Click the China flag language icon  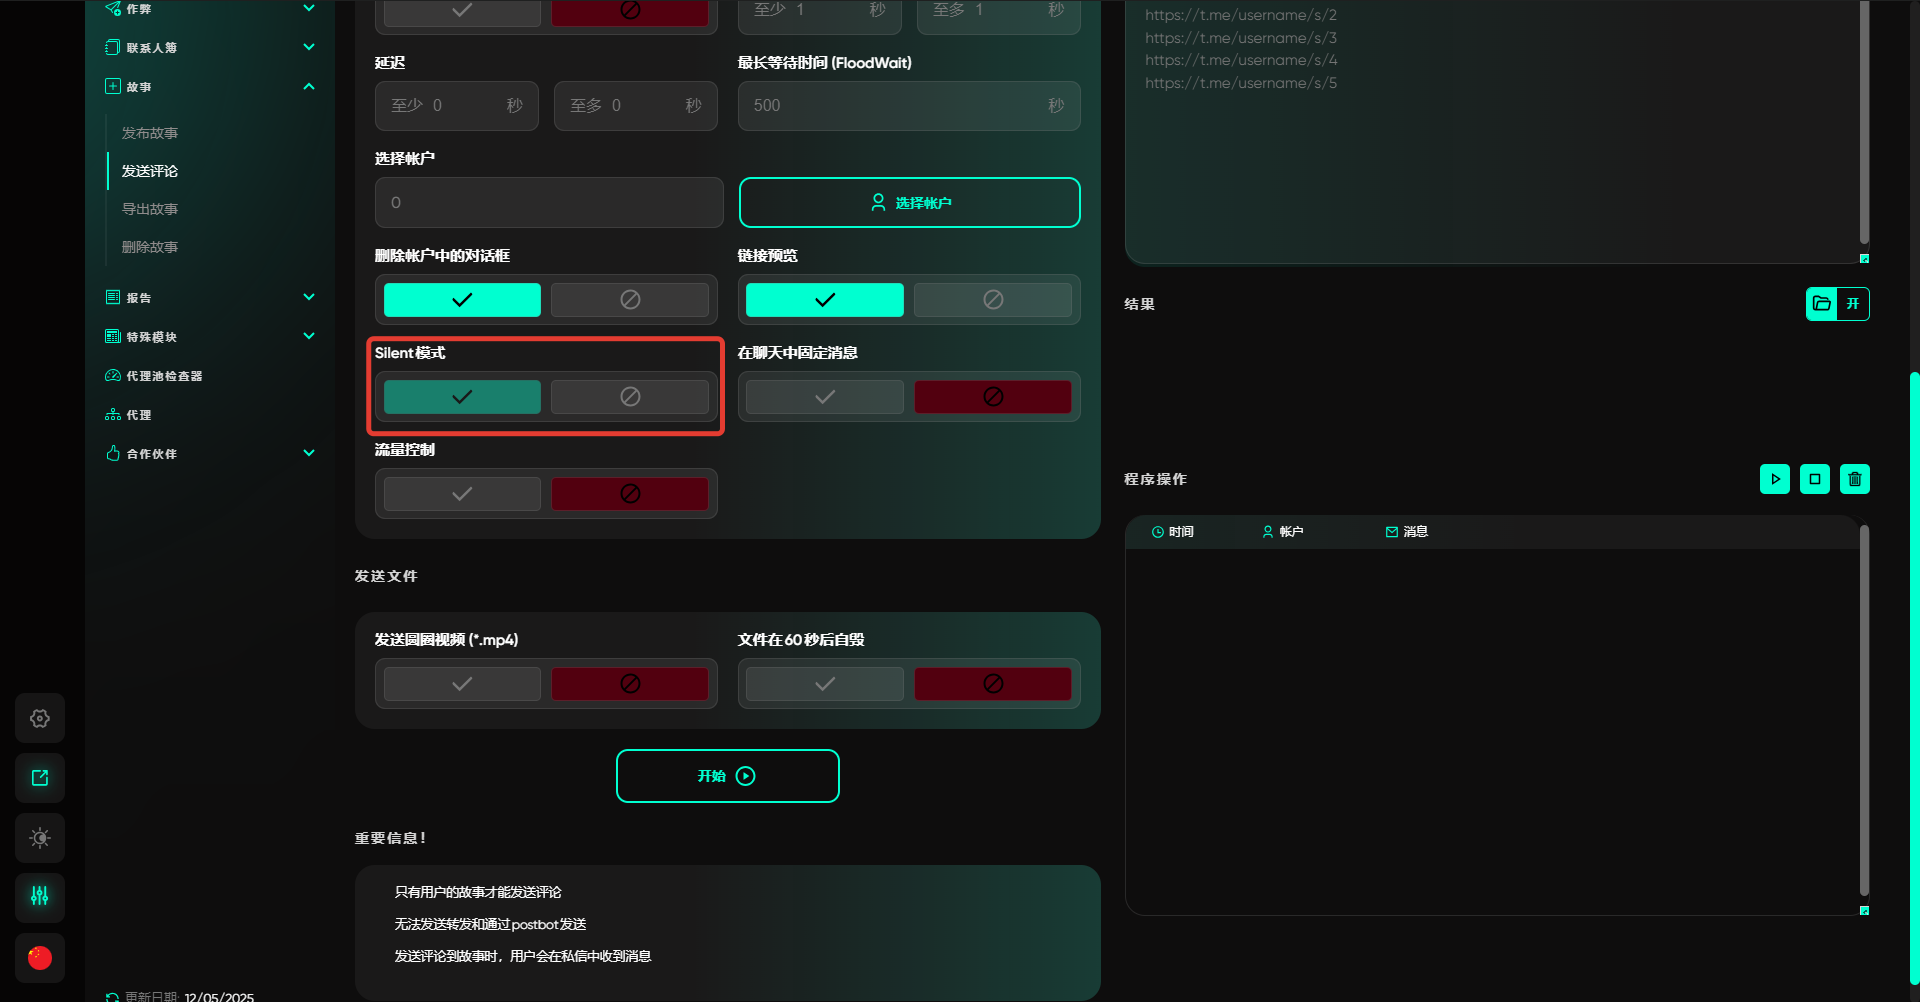40,958
